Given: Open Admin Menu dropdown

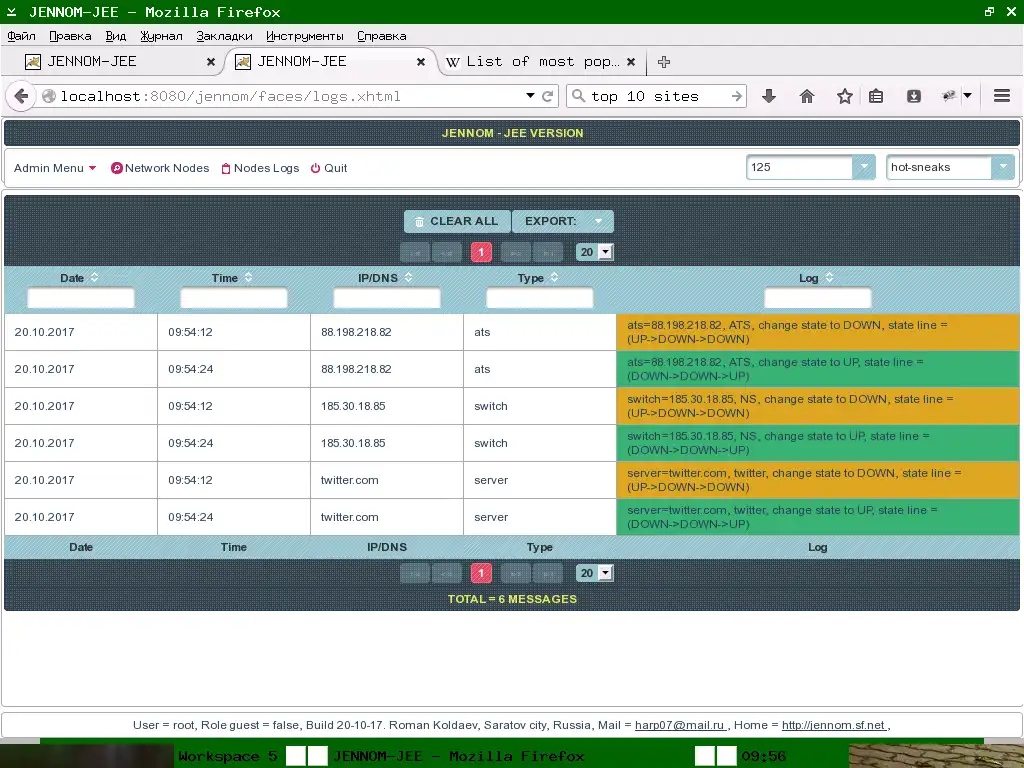Looking at the screenshot, I should (x=55, y=168).
